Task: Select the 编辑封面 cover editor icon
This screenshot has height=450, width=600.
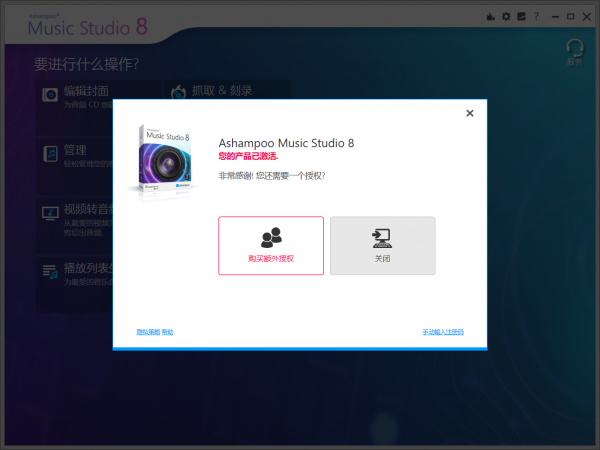Action: click(x=50, y=95)
